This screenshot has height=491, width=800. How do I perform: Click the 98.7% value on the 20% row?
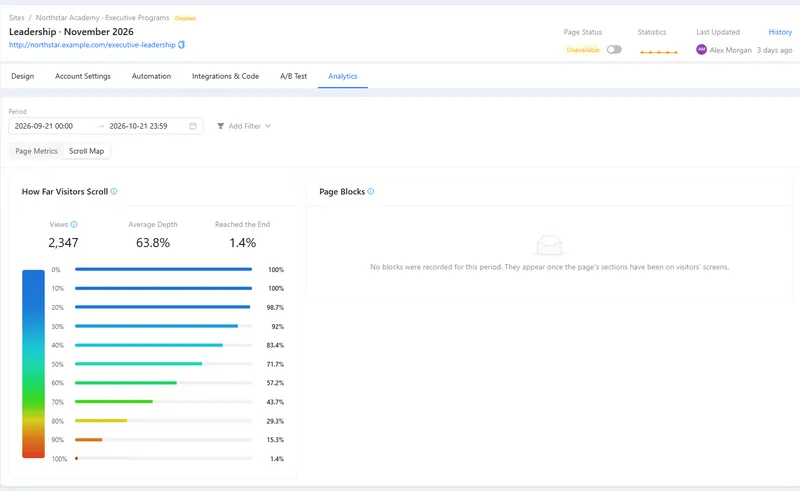[275, 307]
